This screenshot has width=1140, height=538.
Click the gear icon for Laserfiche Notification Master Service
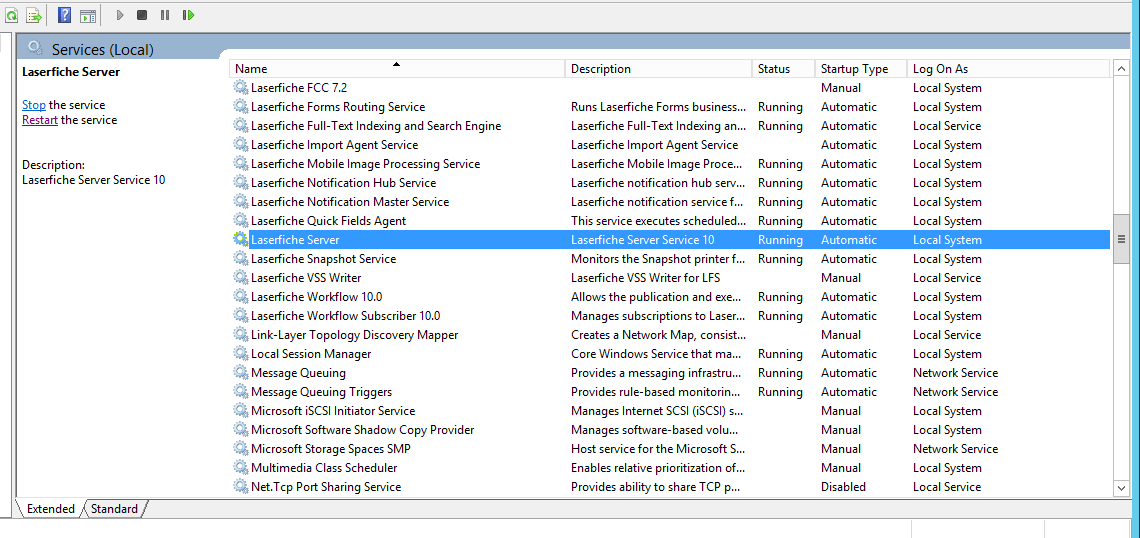[240, 201]
